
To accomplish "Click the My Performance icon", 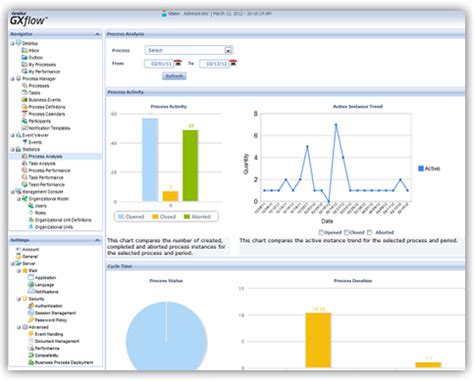I will coord(24,71).
